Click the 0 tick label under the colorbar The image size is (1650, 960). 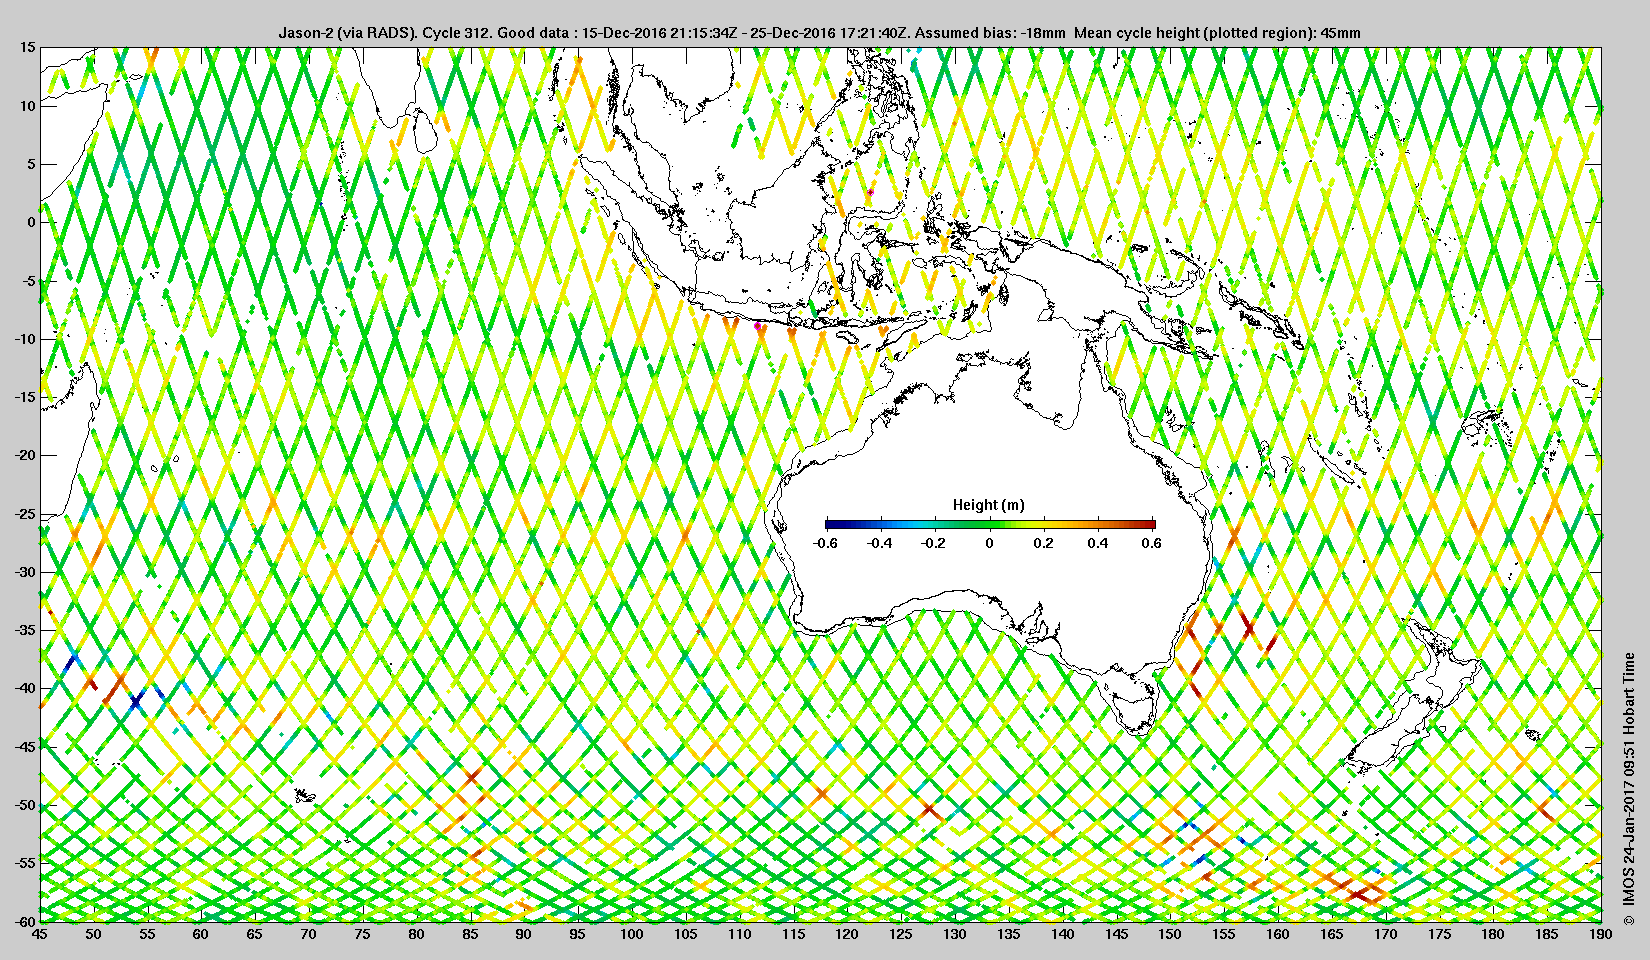coord(990,544)
